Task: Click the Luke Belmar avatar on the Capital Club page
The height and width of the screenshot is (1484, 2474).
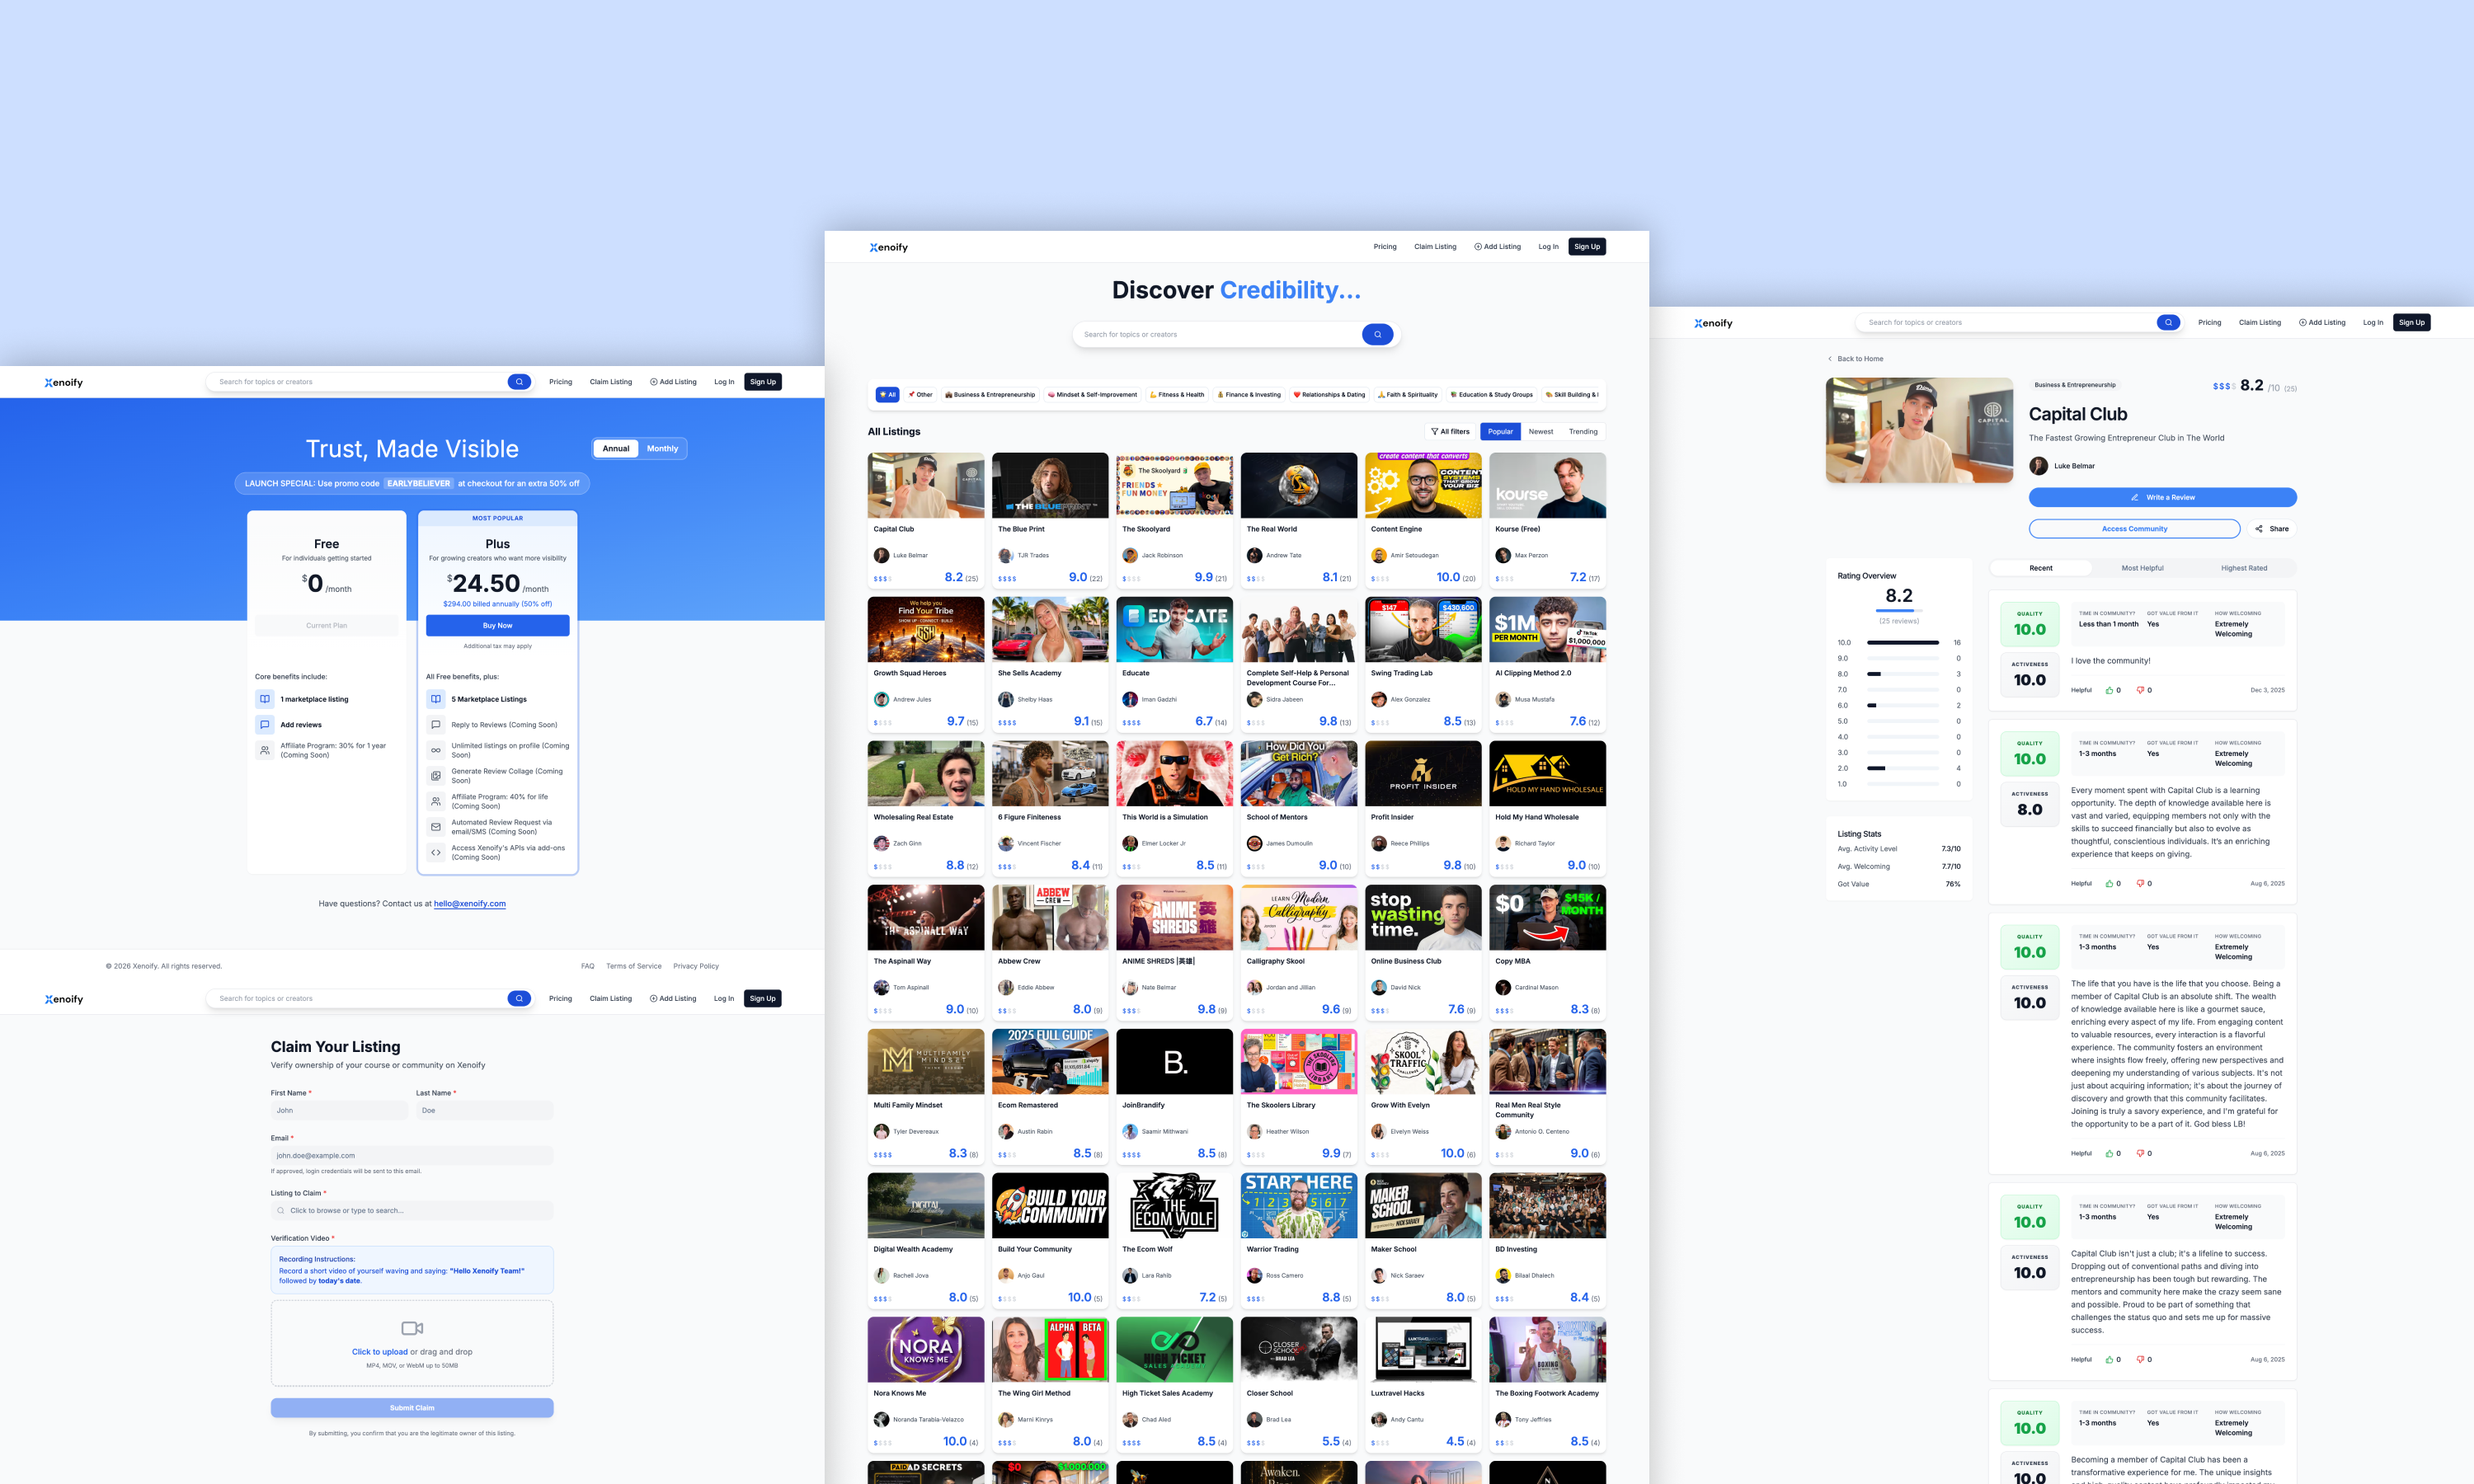Action: tap(2038, 465)
